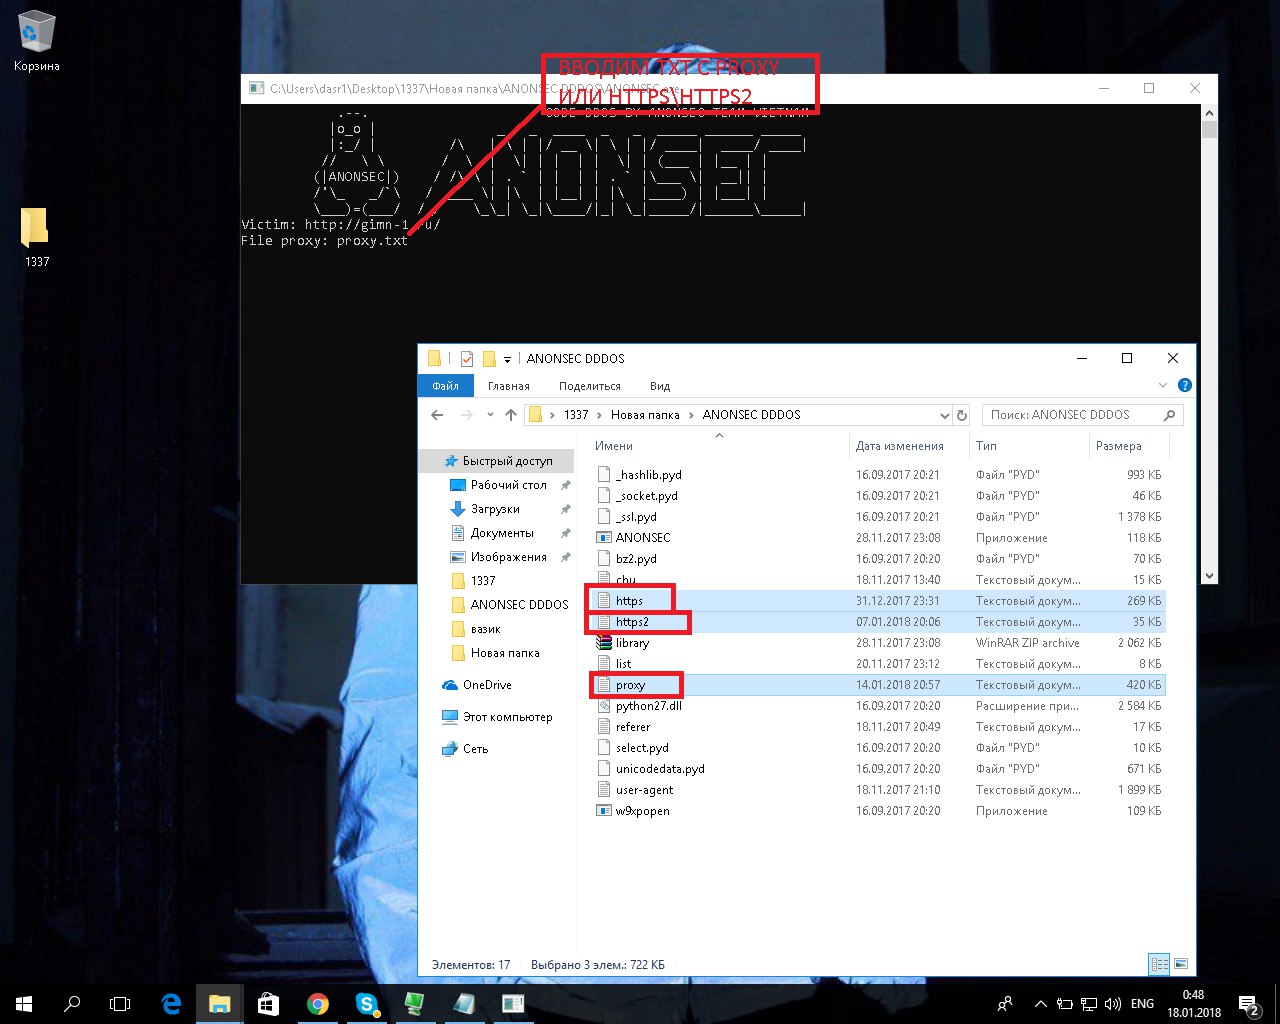Open the volume control in system tray

(x=1112, y=1004)
